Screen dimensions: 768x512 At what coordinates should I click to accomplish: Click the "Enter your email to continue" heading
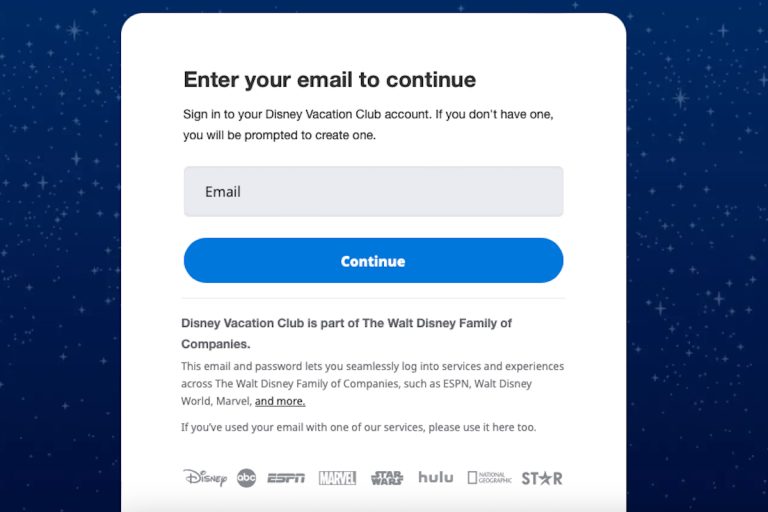pyautogui.click(x=329, y=80)
